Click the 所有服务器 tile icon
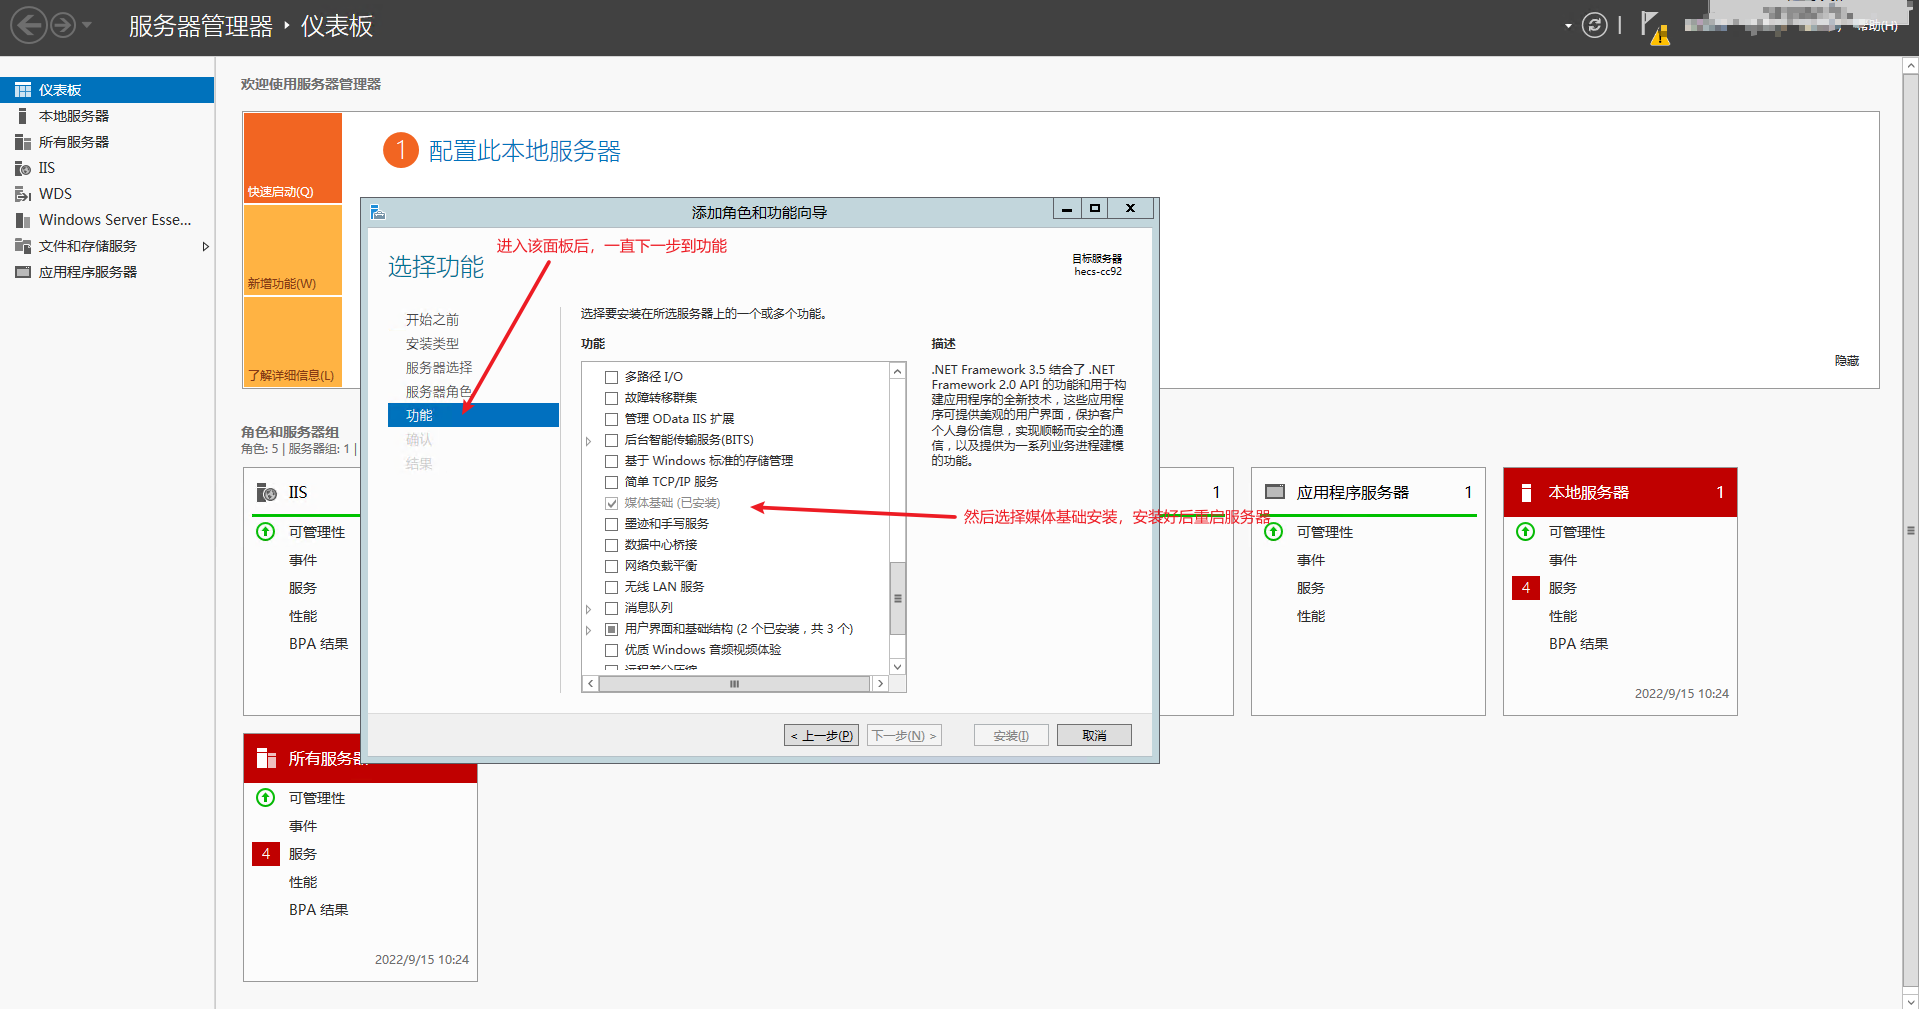The width and height of the screenshot is (1919, 1009). [266, 758]
